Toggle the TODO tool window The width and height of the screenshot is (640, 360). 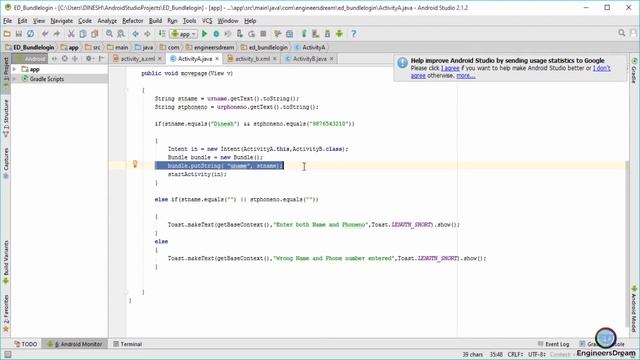tap(26, 344)
